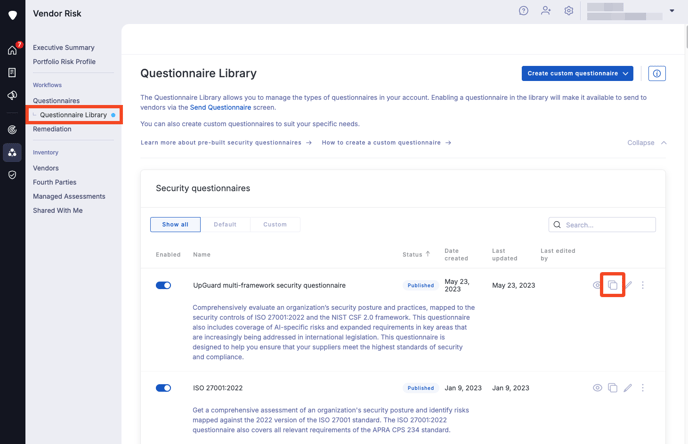Open Questionnaire Library in the sidebar
688x444 pixels.
click(x=74, y=115)
